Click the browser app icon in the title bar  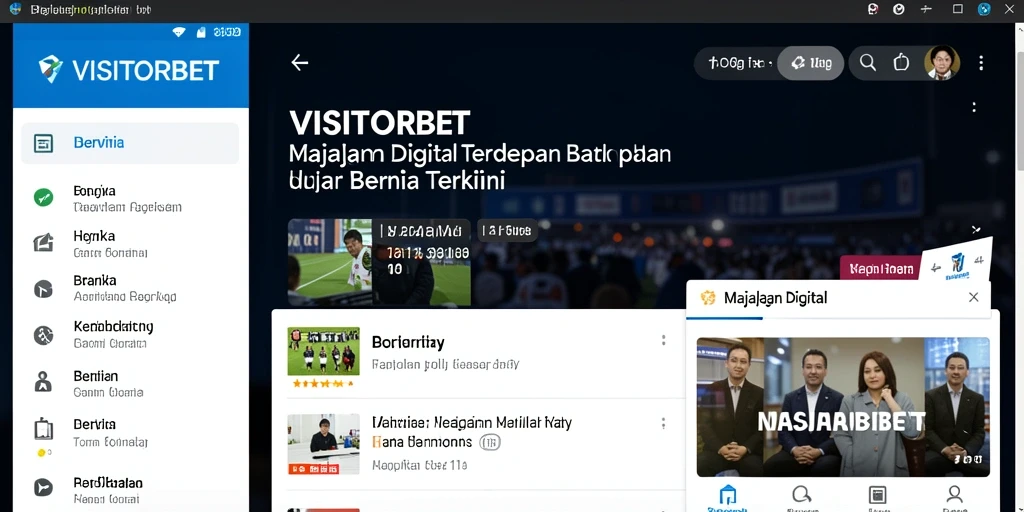(16, 9)
